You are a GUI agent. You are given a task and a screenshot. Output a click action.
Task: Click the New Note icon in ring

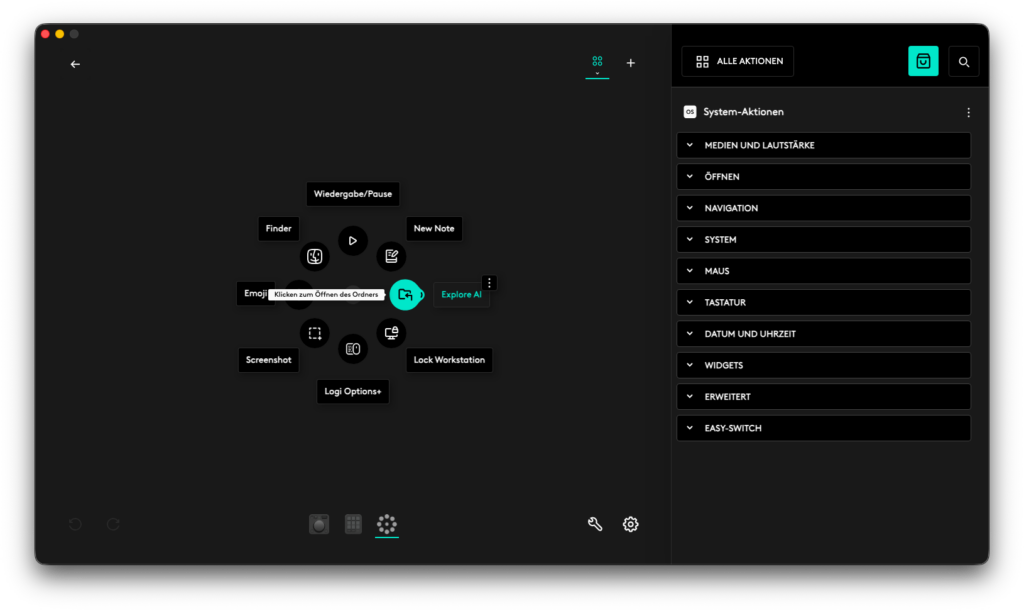[391, 257]
